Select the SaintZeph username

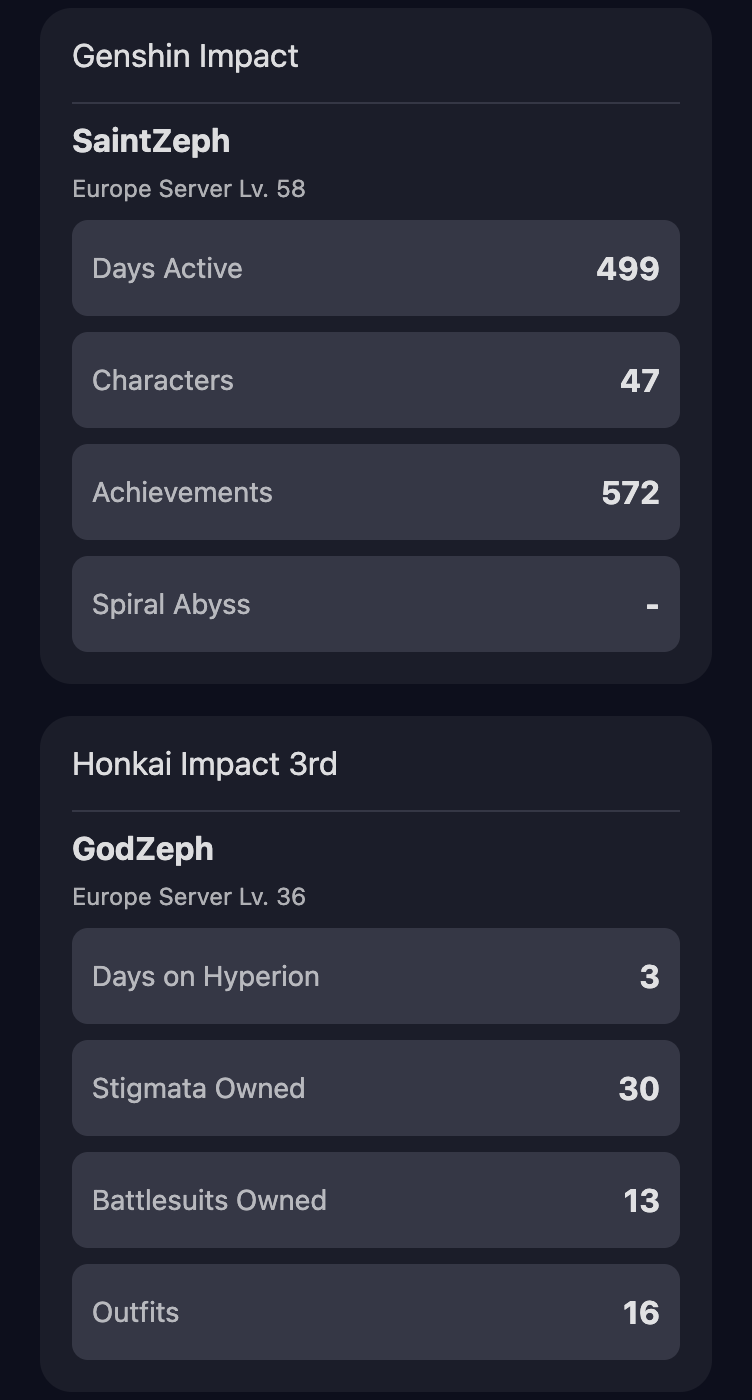(x=151, y=141)
